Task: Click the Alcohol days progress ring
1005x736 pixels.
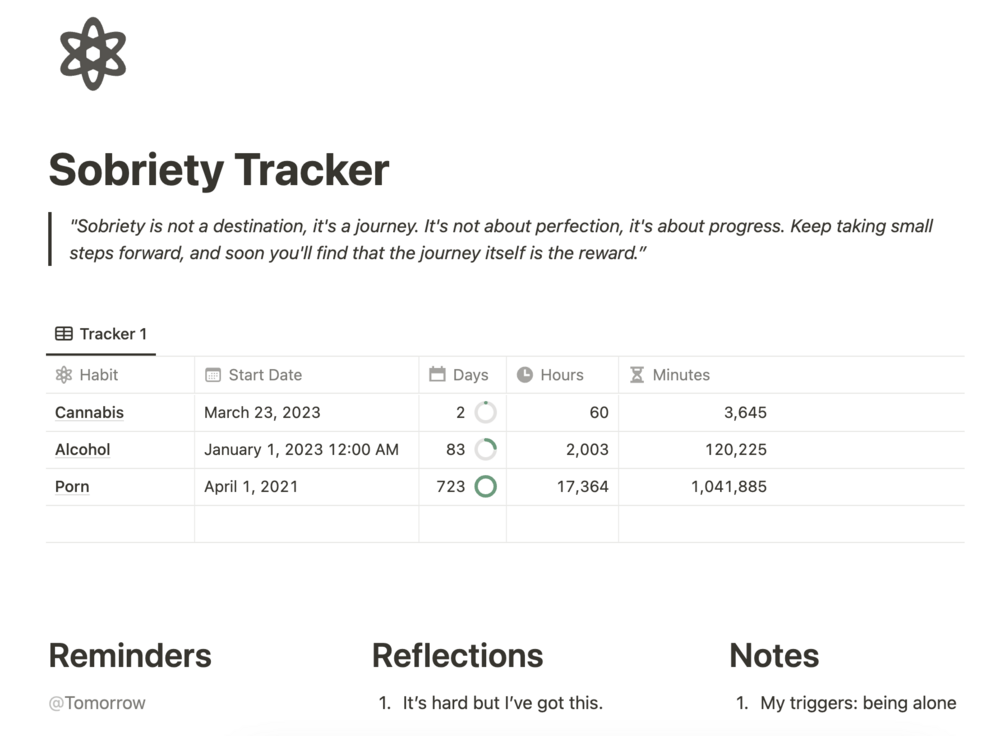Action: (x=485, y=450)
